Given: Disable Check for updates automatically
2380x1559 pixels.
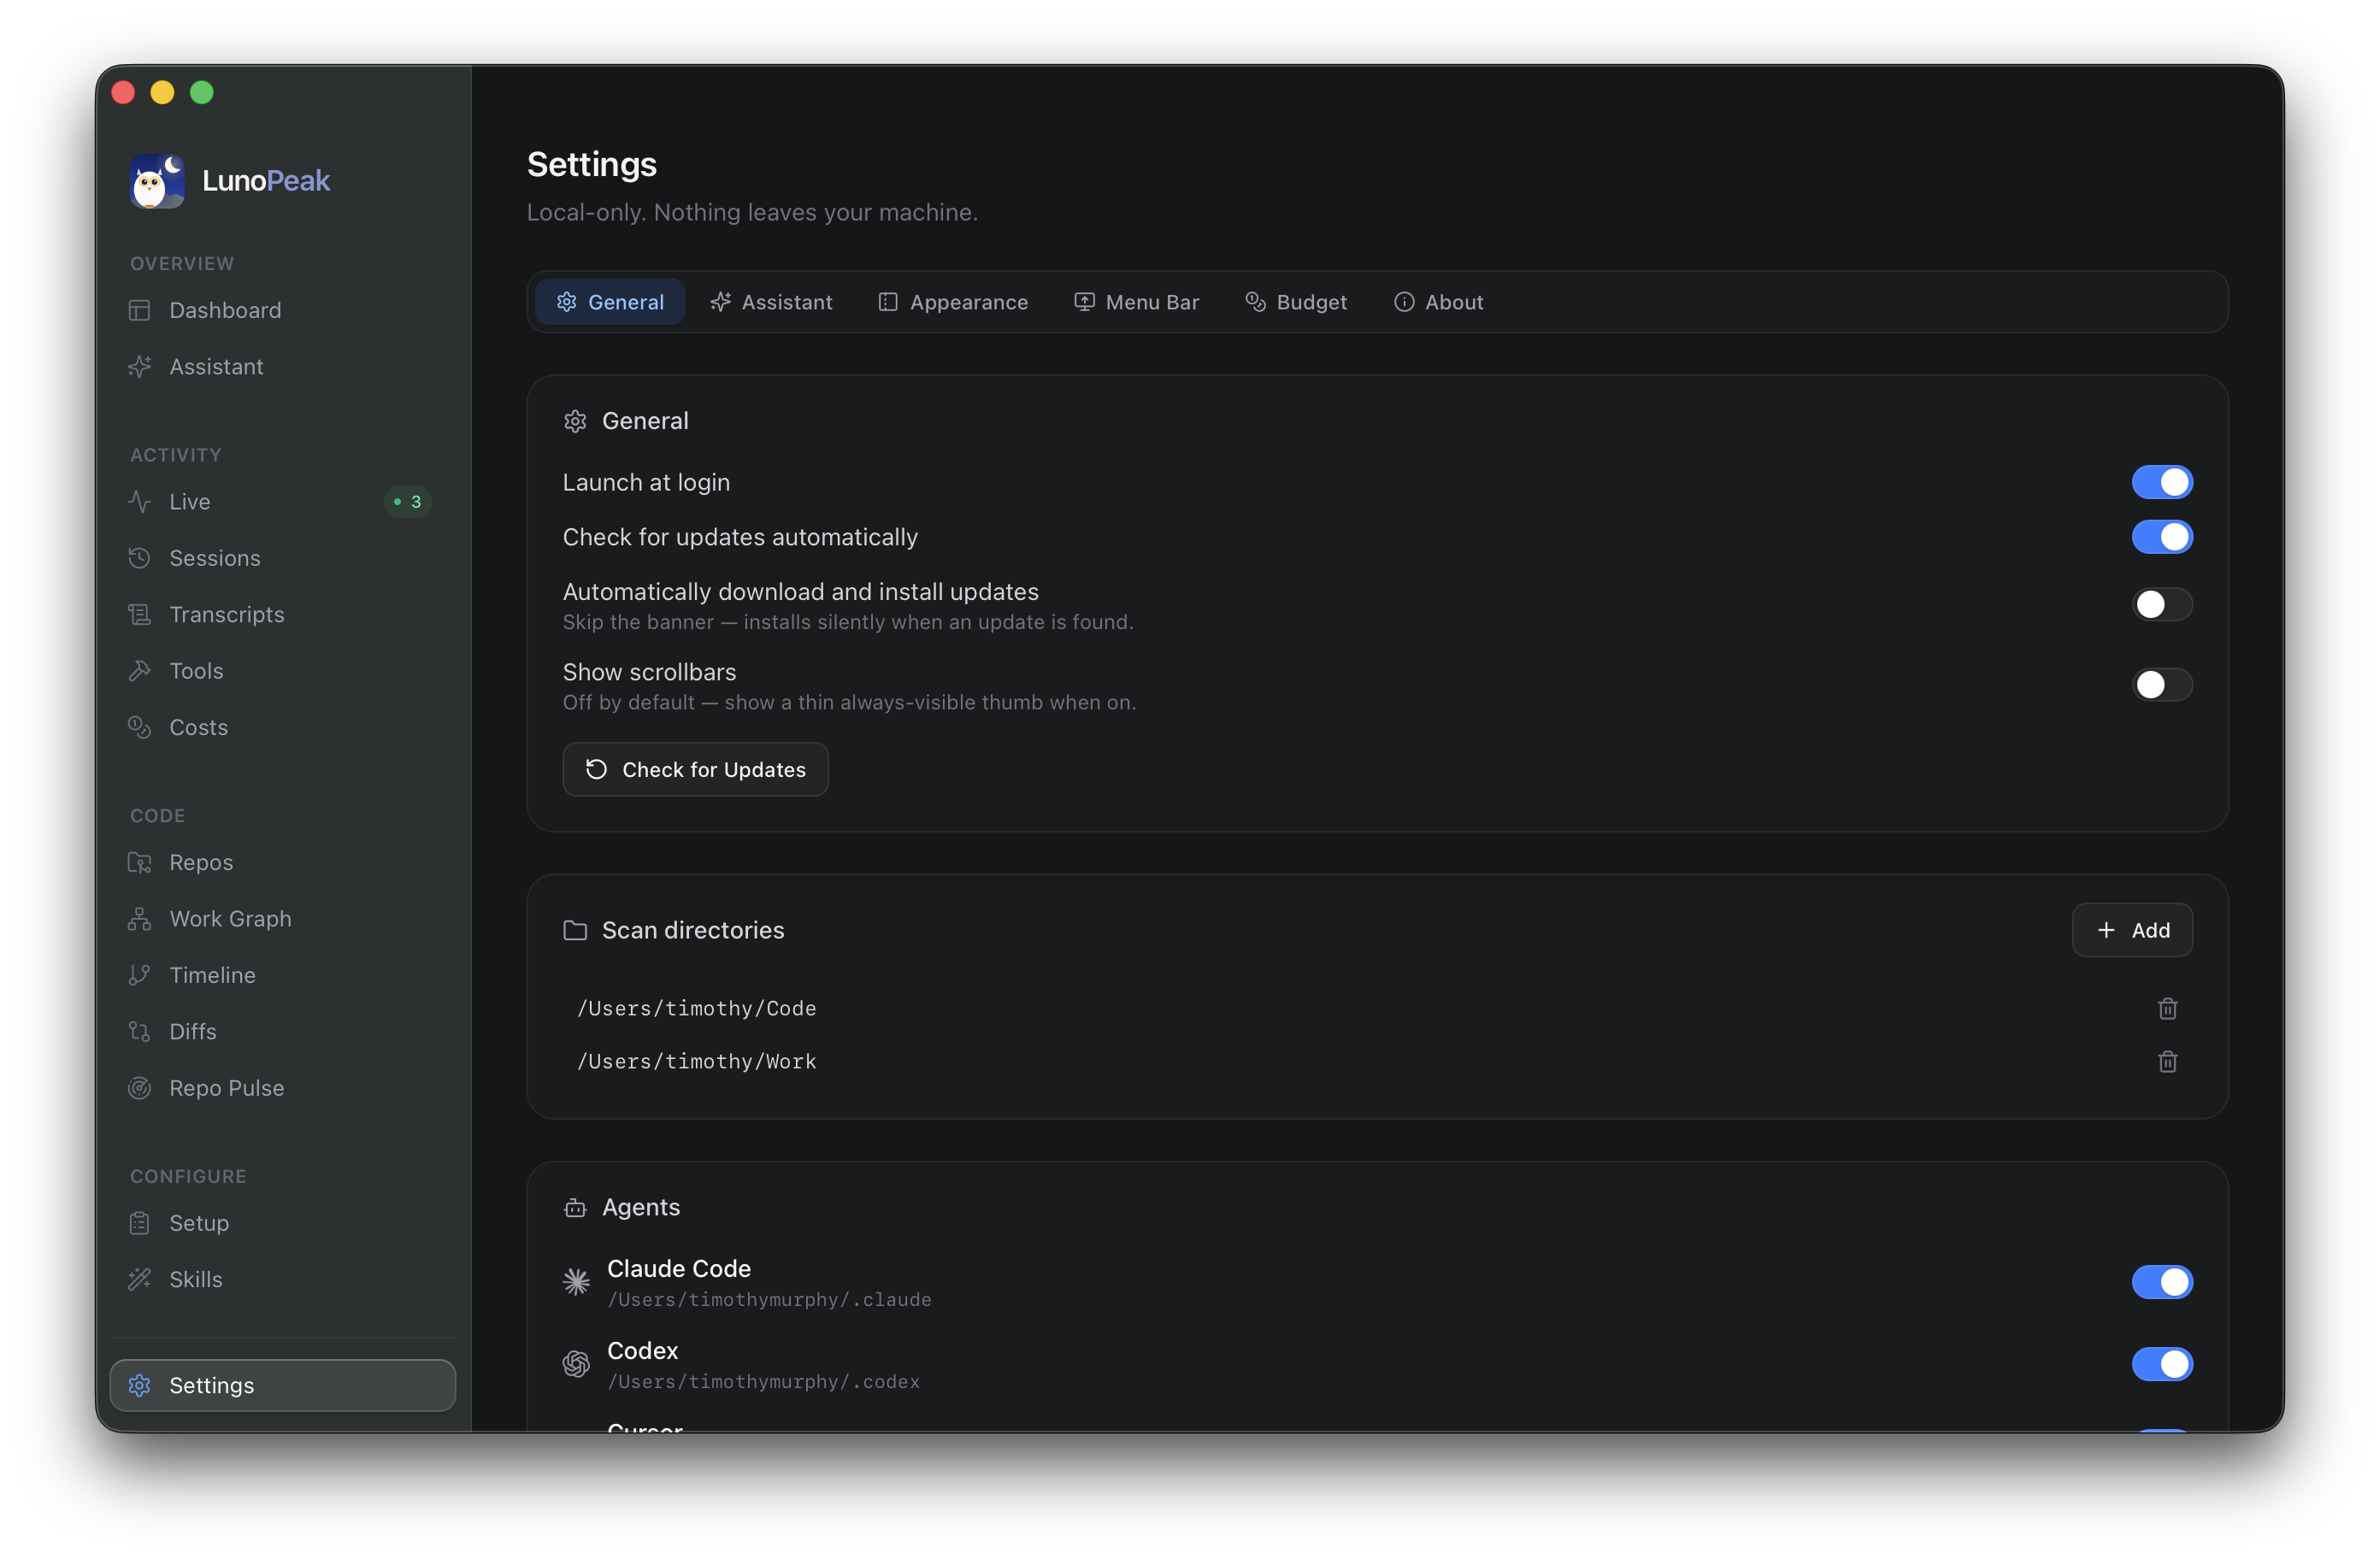Looking at the screenshot, I should 2162,537.
